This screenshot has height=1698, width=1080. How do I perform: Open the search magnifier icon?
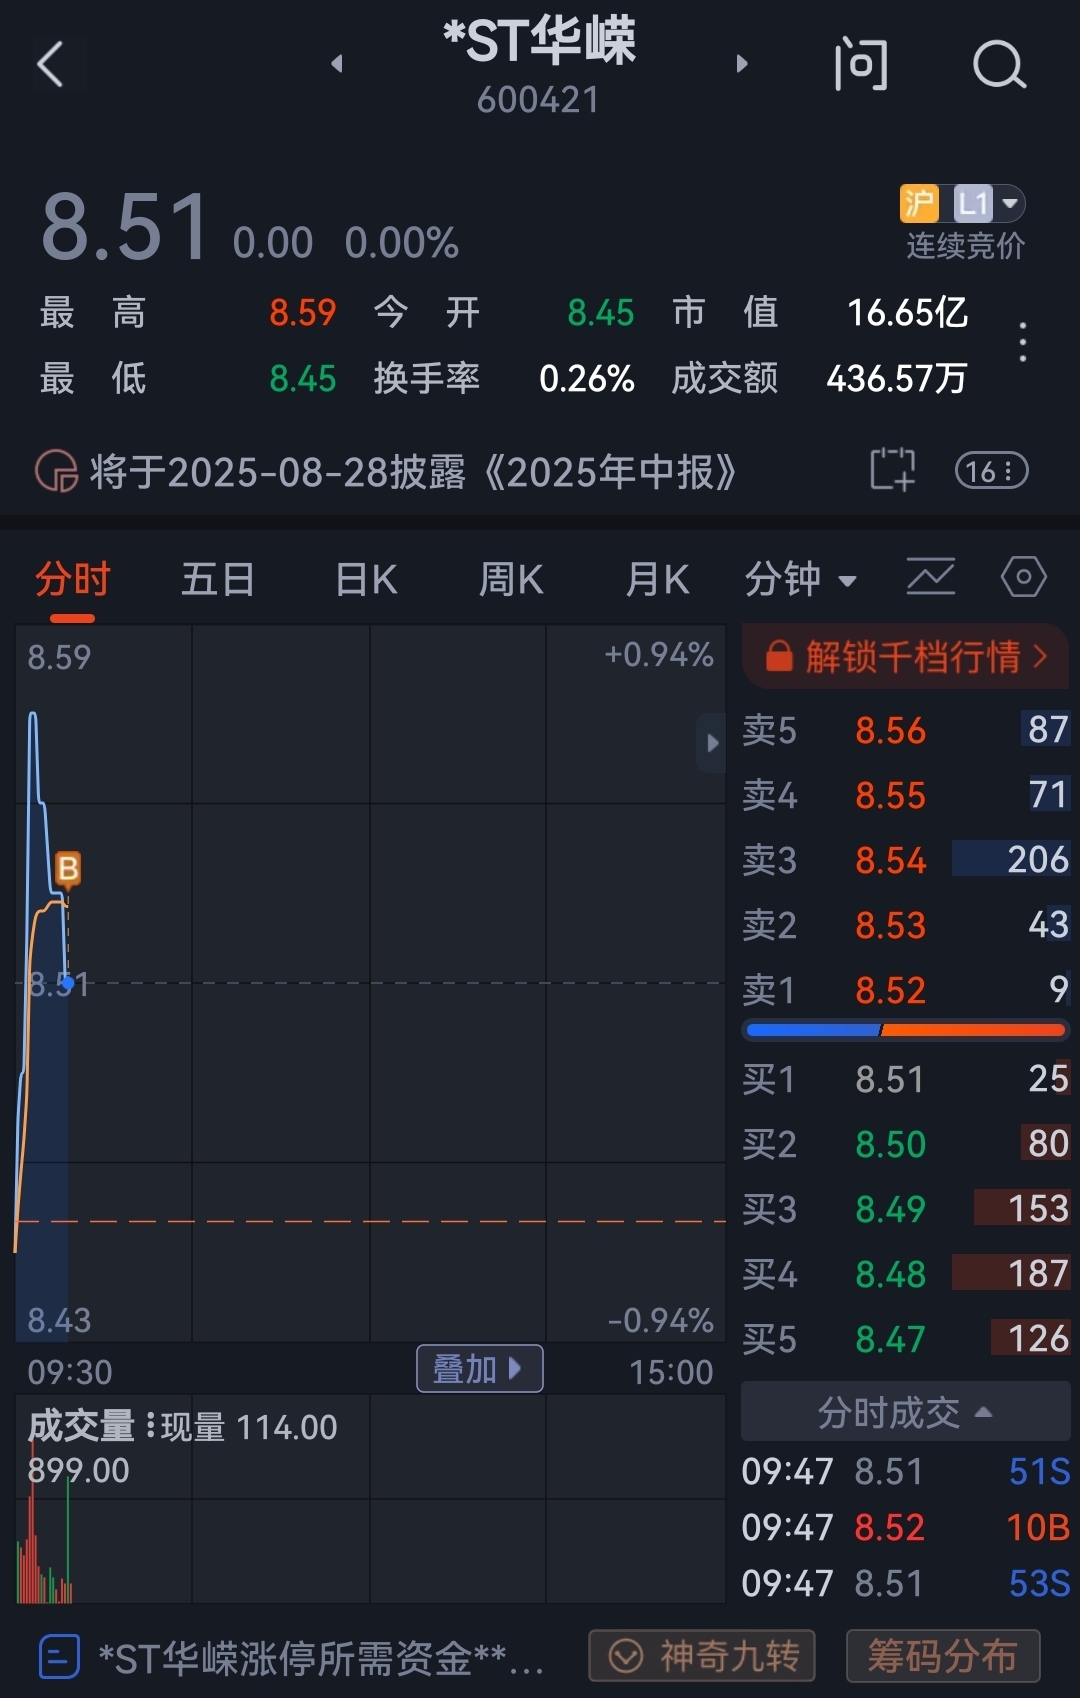tap(999, 66)
